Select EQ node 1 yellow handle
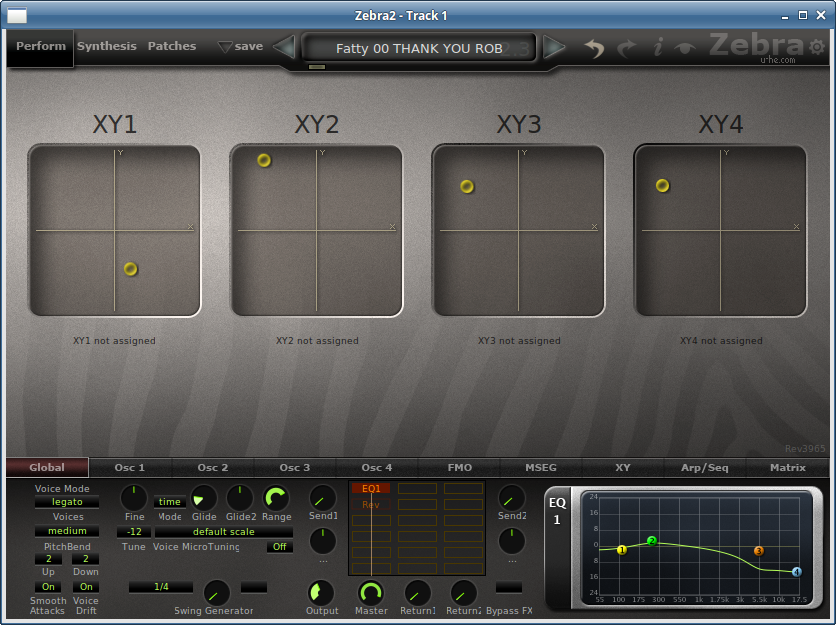 point(622,550)
